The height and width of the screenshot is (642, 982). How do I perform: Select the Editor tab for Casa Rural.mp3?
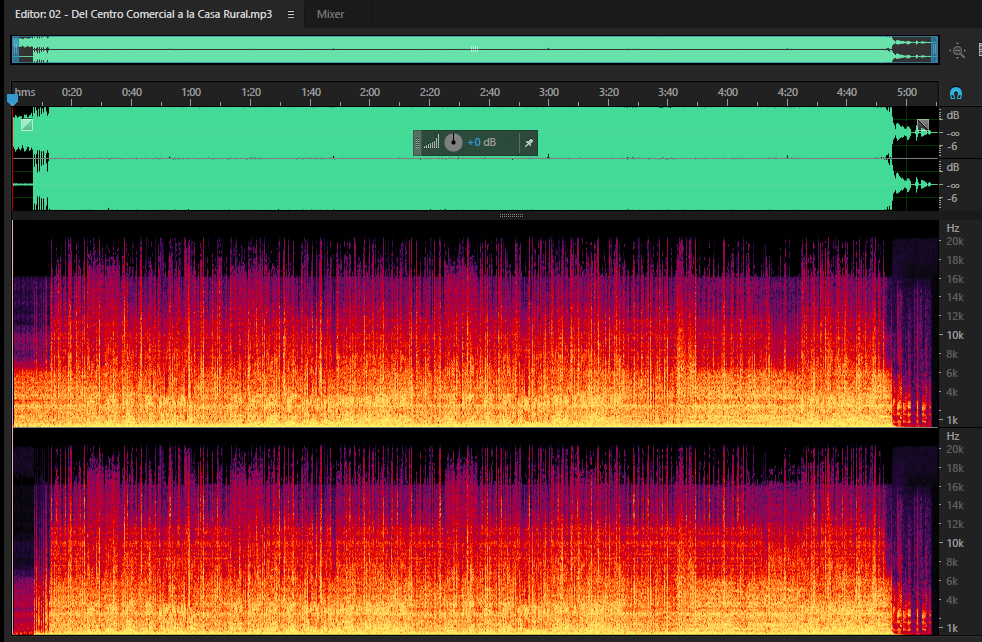[143, 14]
